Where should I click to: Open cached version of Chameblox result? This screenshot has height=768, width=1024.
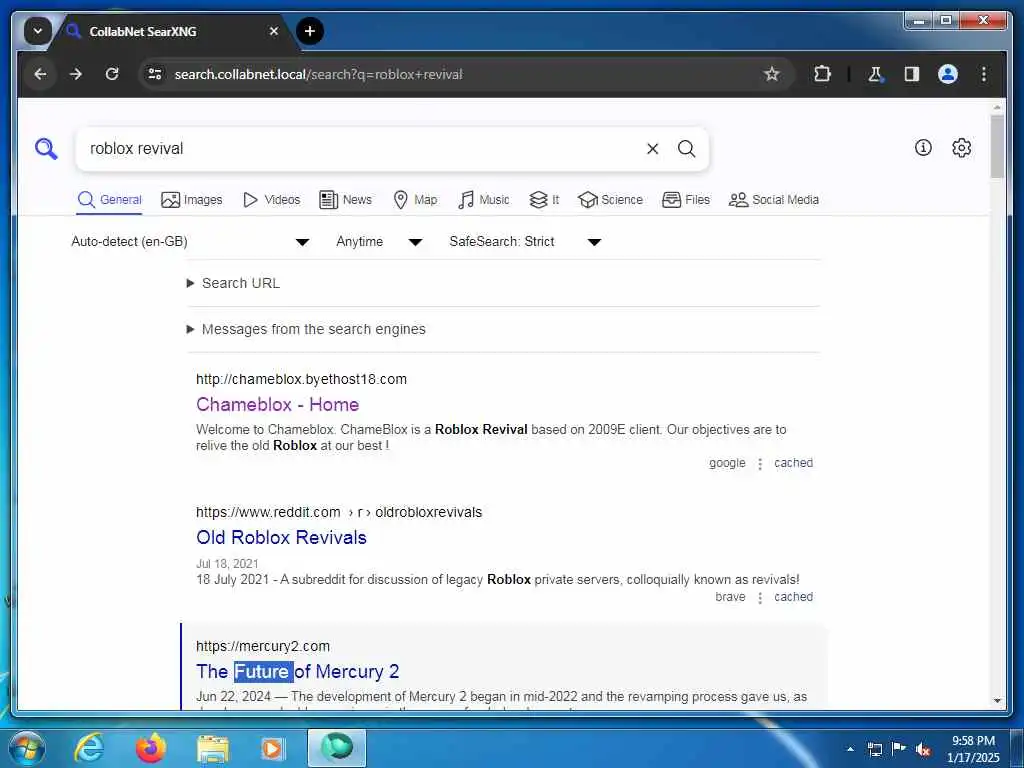tap(793, 463)
